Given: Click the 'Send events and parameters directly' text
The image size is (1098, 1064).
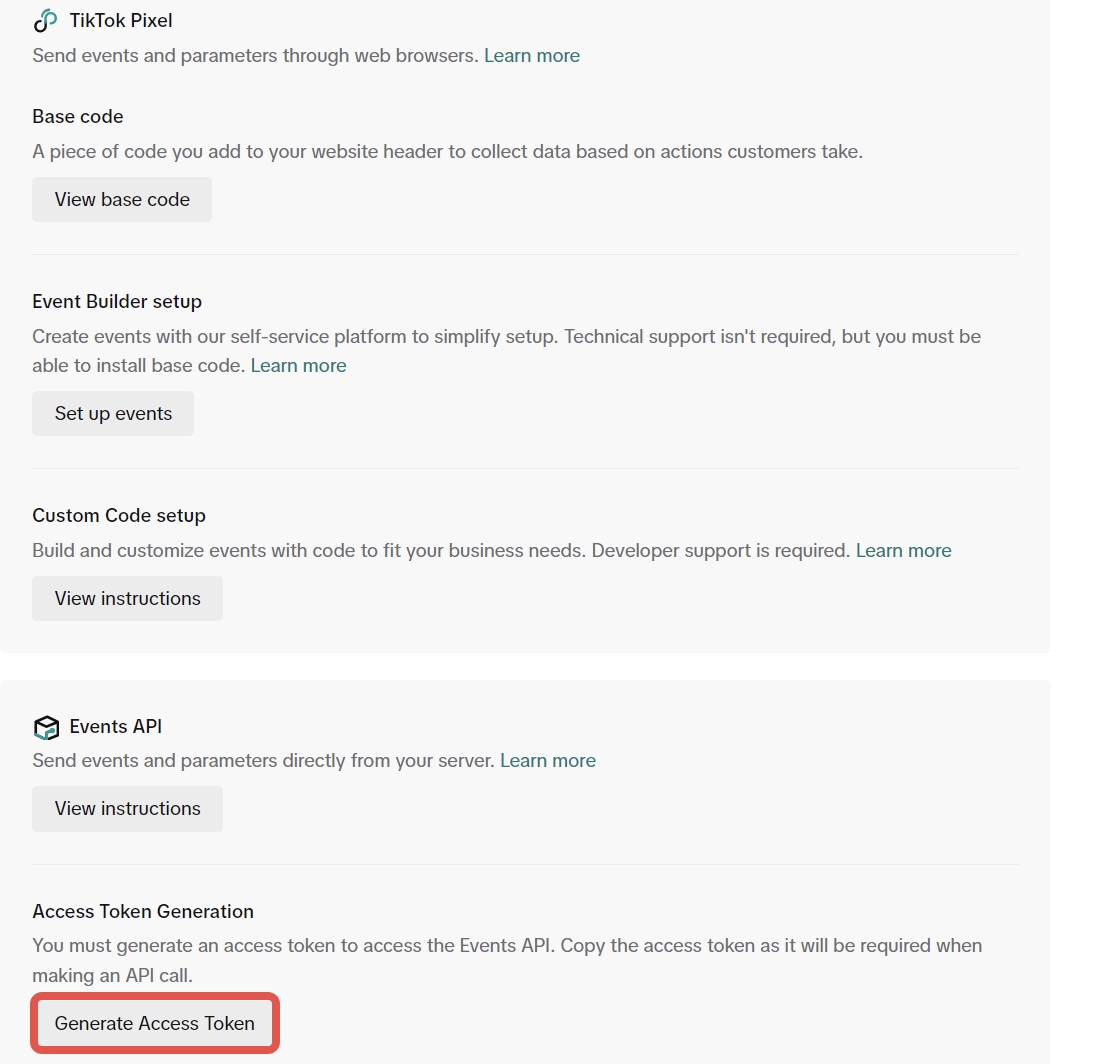Looking at the screenshot, I should pyautogui.click(x=264, y=761).
